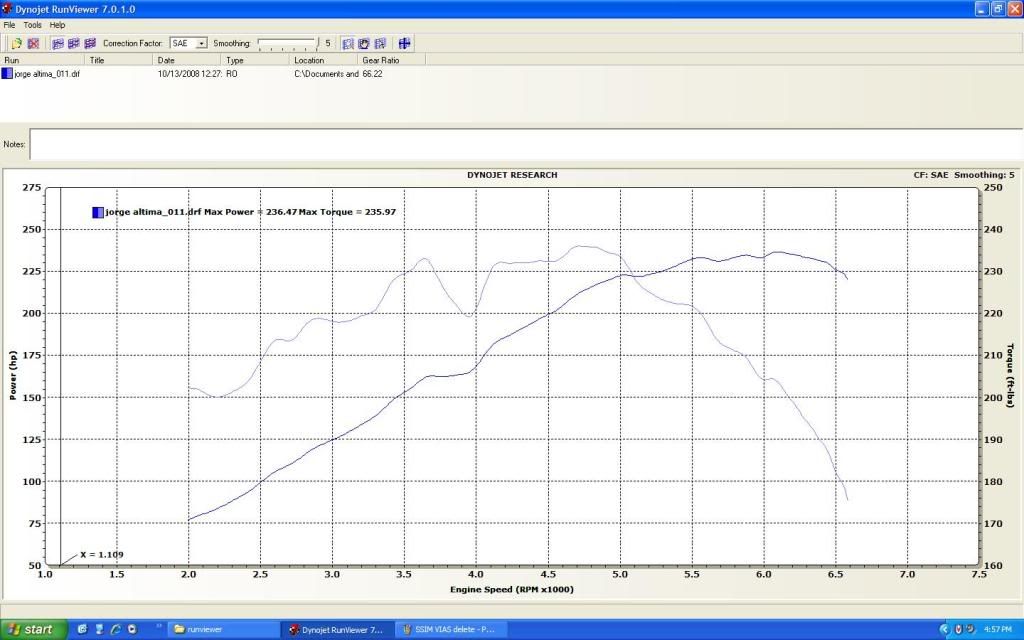Click the zoom graph icon right of smoothing value

pyautogui.click(x=348, y=44)
